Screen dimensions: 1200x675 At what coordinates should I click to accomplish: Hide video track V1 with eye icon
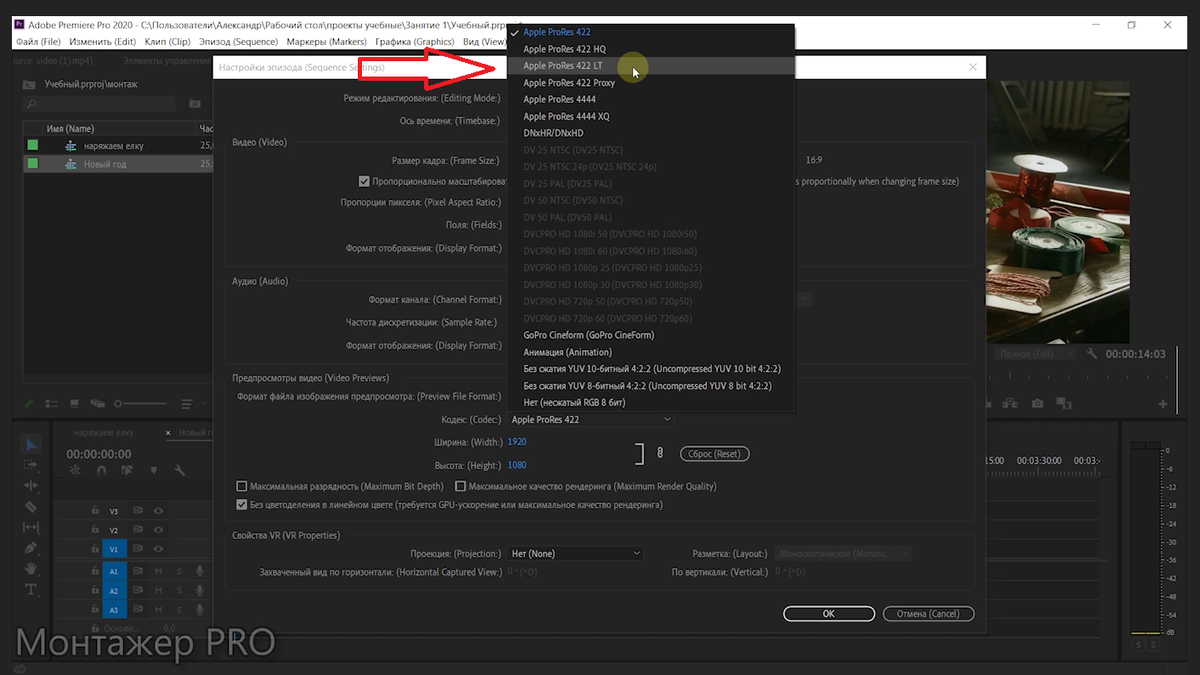[158, 549]
